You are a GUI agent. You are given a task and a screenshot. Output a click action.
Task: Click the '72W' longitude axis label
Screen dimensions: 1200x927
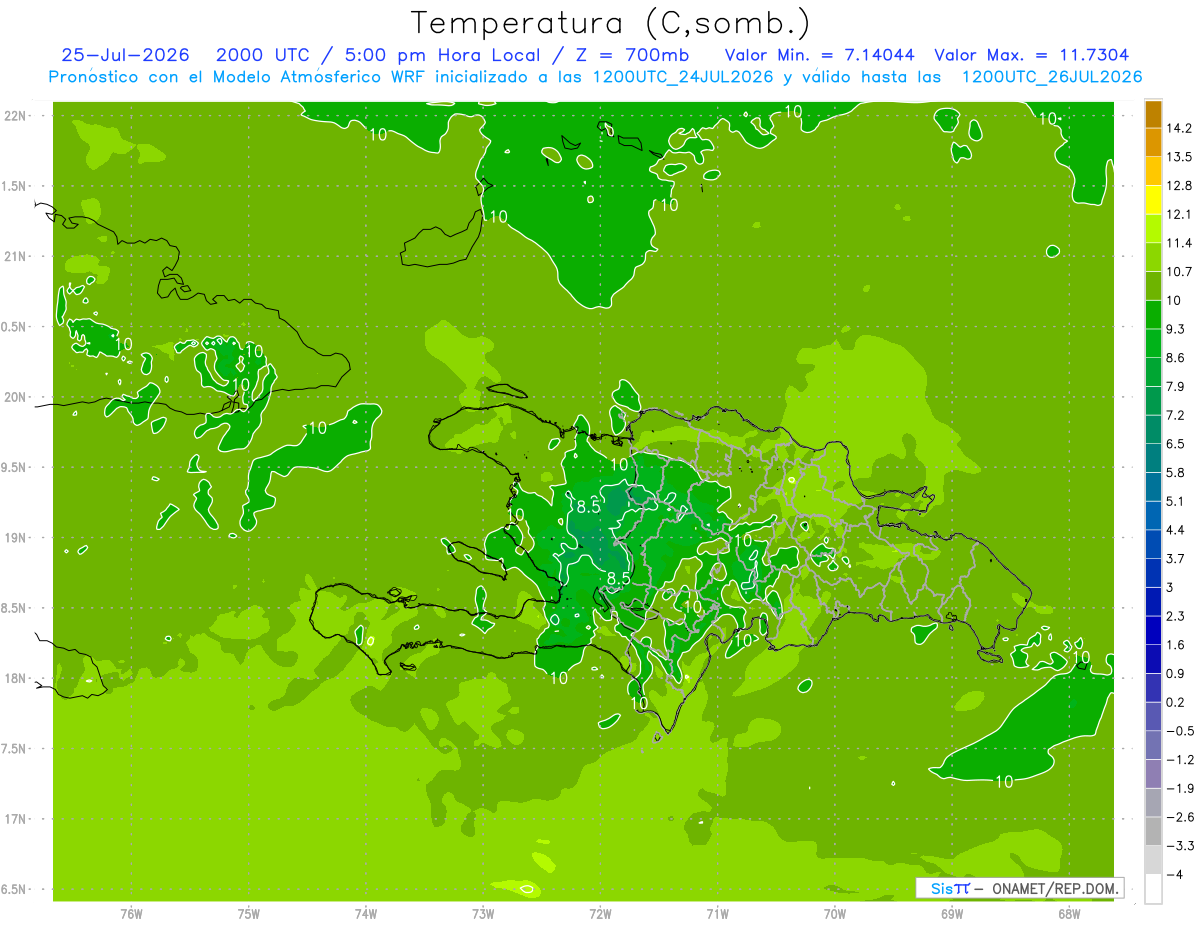tap(600, 914)
